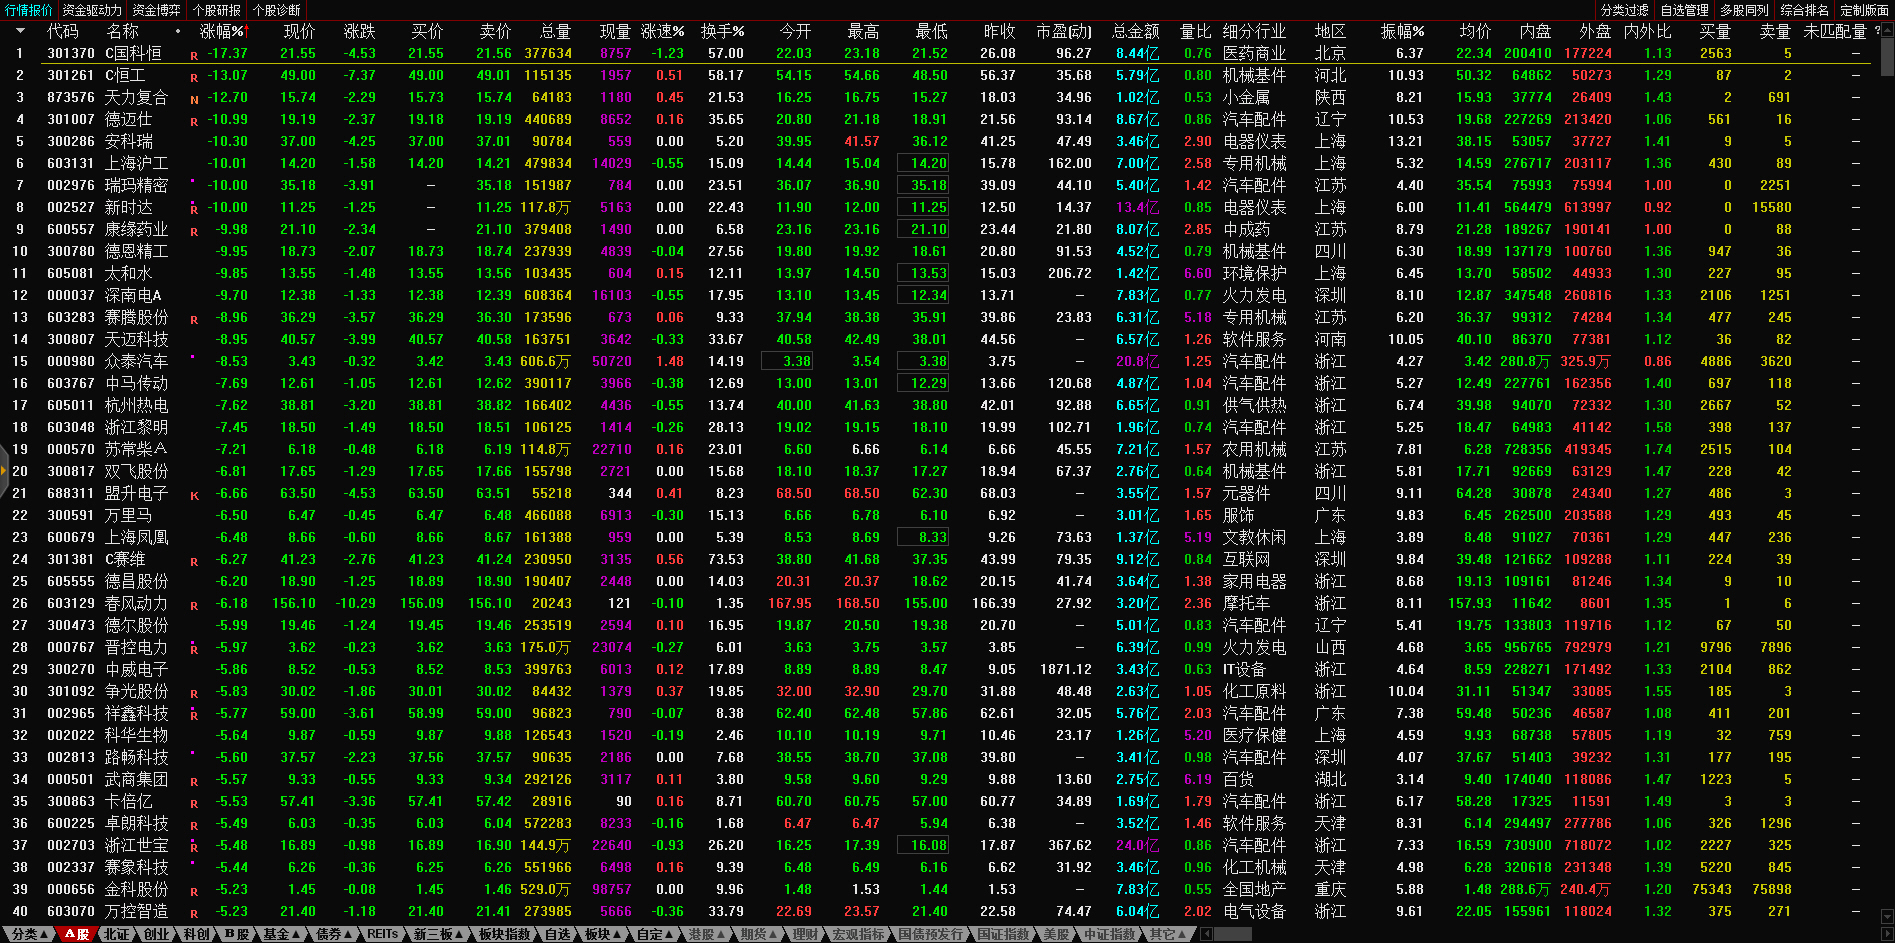Viewport: 1895px width, 943px height.
Task: Click the N marker beside 天力复合
Action: coord(194,99)
